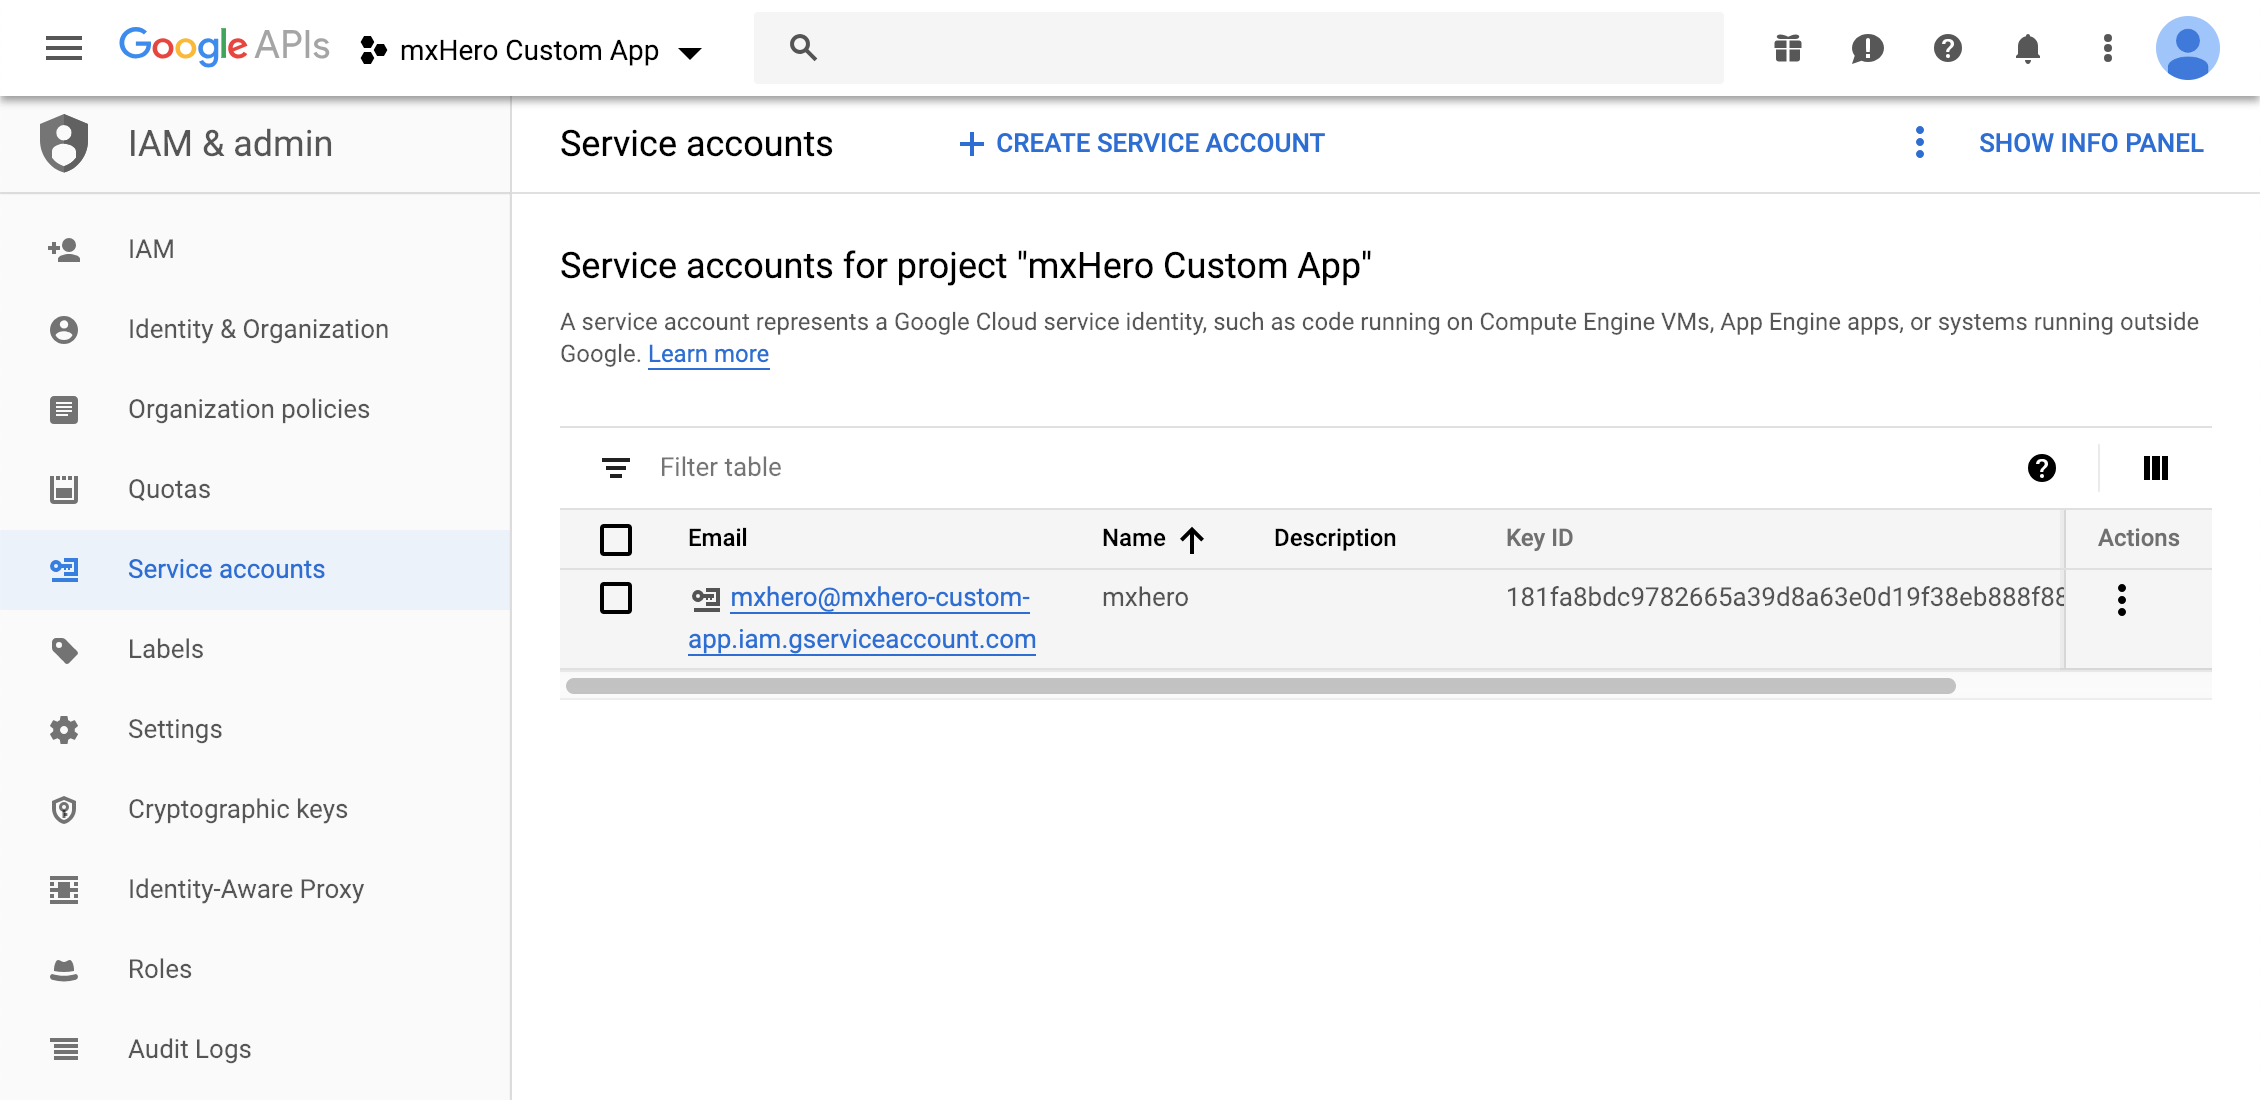This screenshot has height=1100, width=2260.
Task: Click the Key ID column header
Action: [1539, 538]
